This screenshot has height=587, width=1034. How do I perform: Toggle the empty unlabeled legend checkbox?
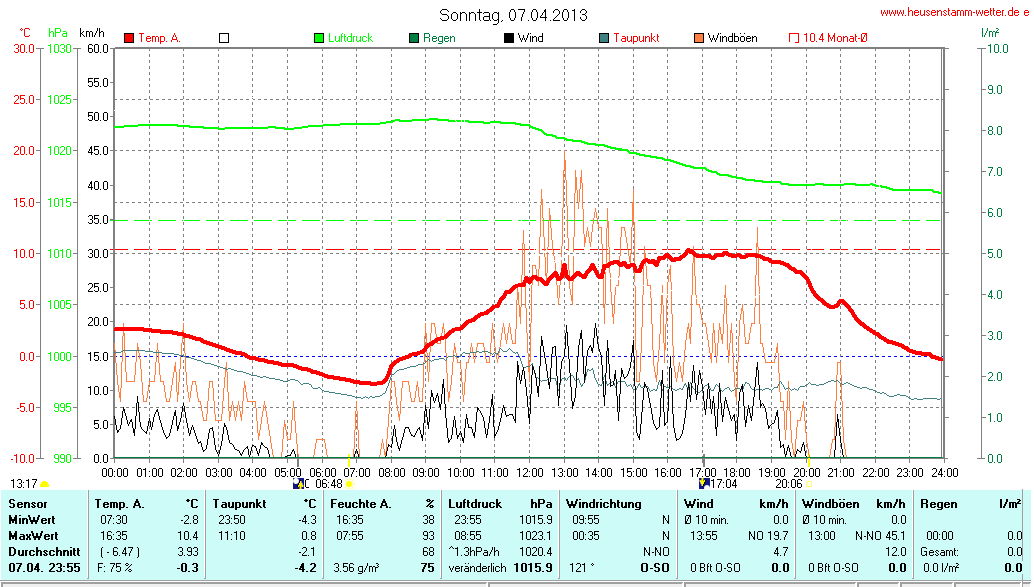pos(224,38)
